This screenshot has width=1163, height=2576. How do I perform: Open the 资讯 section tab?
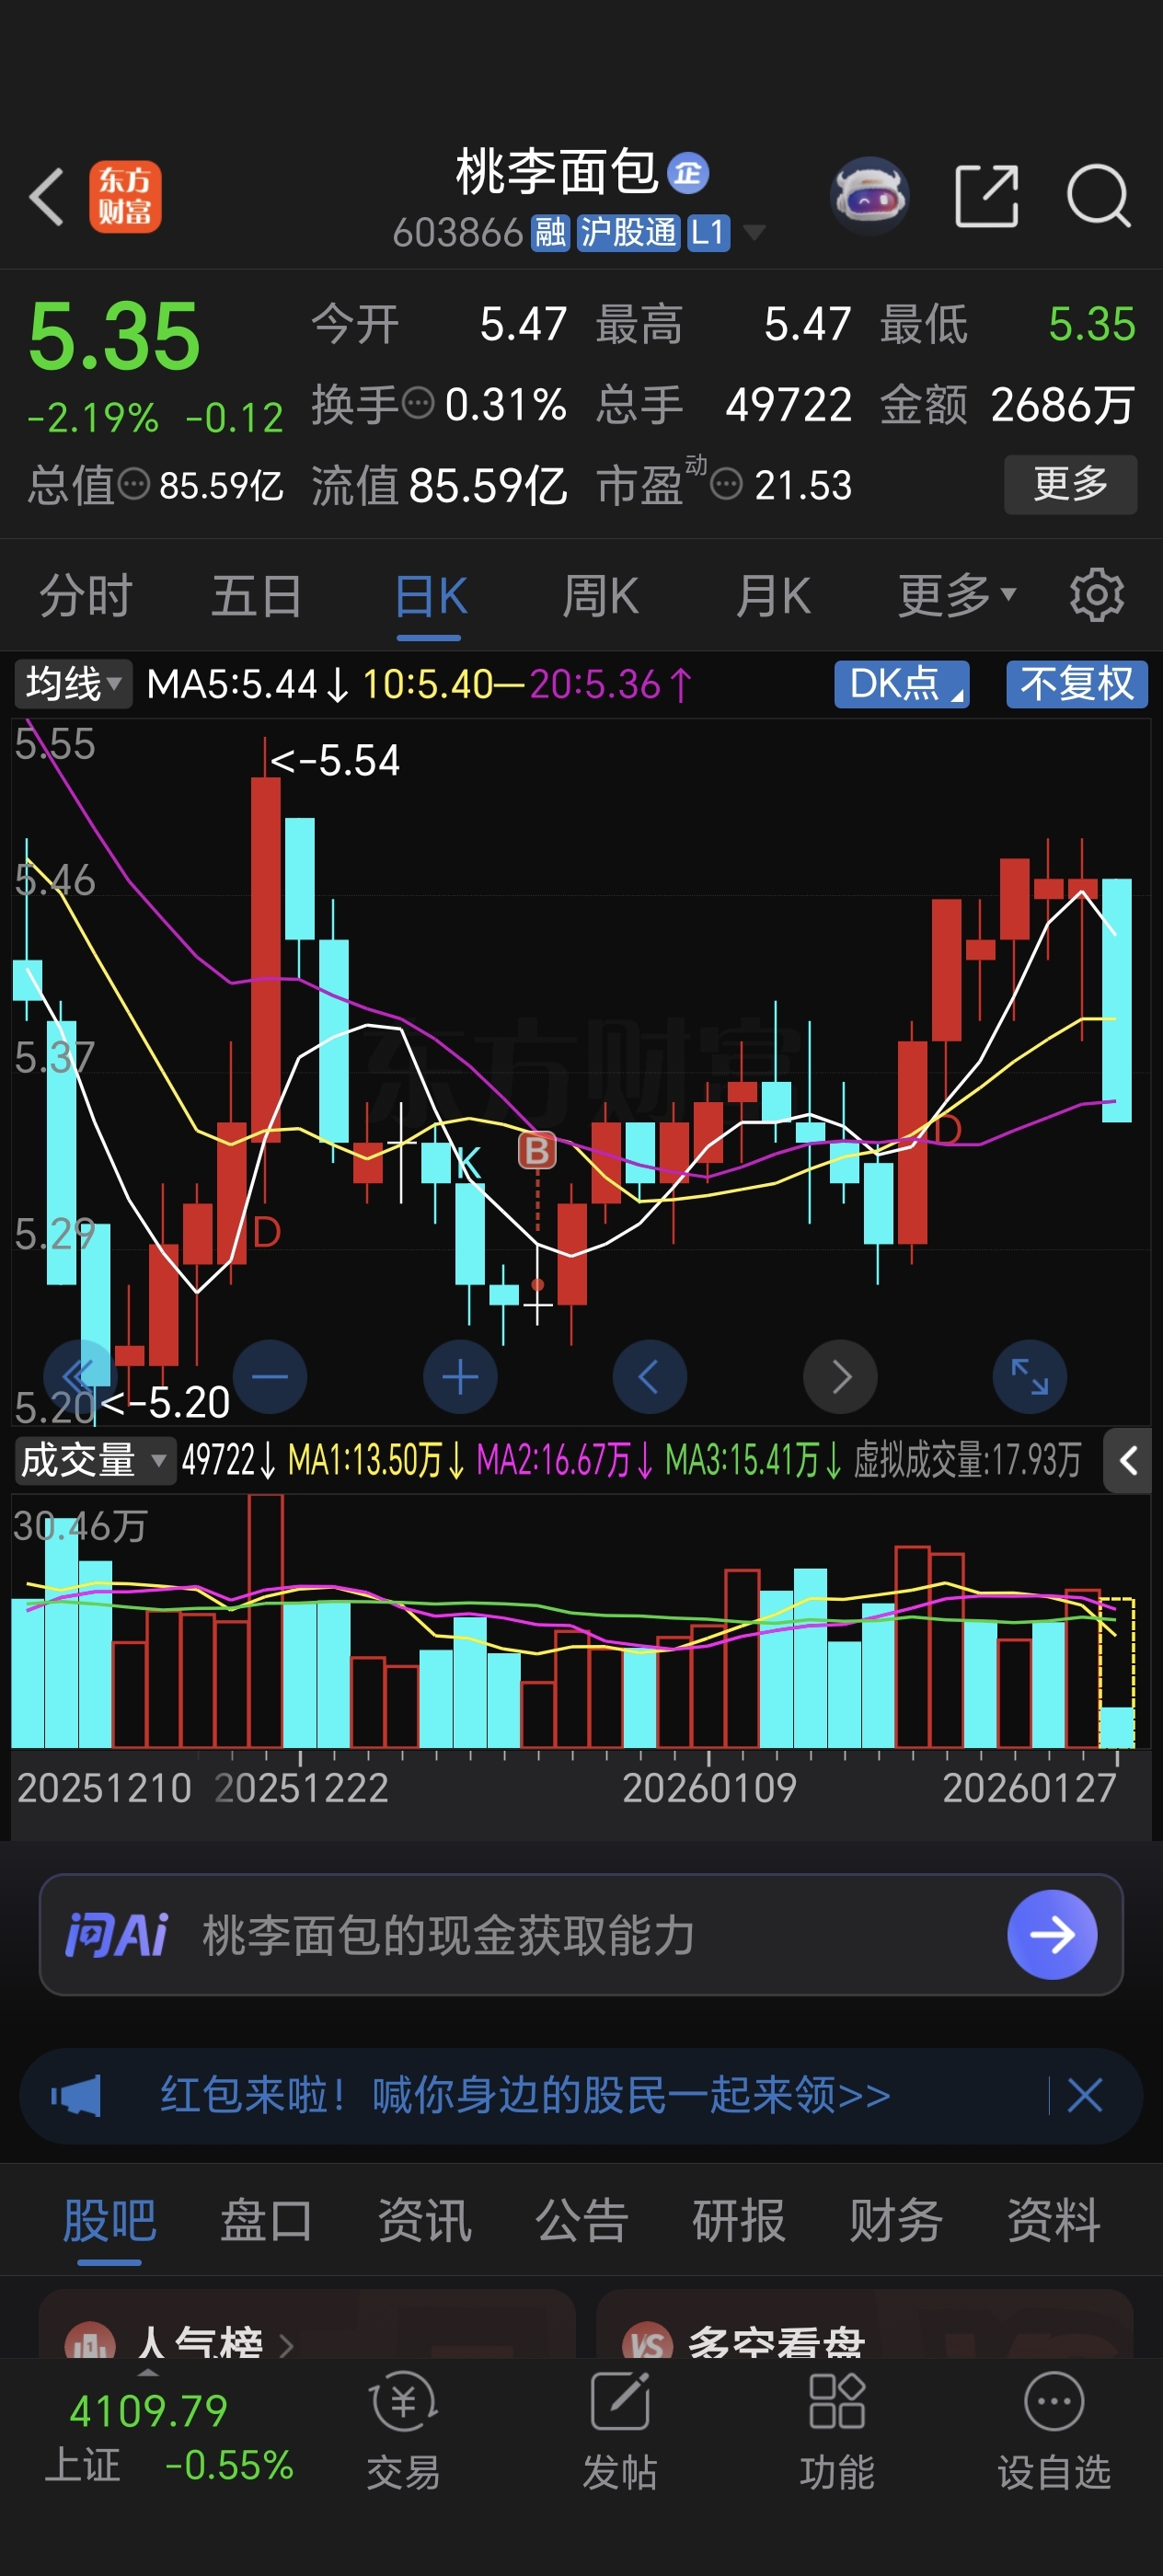424,2220
